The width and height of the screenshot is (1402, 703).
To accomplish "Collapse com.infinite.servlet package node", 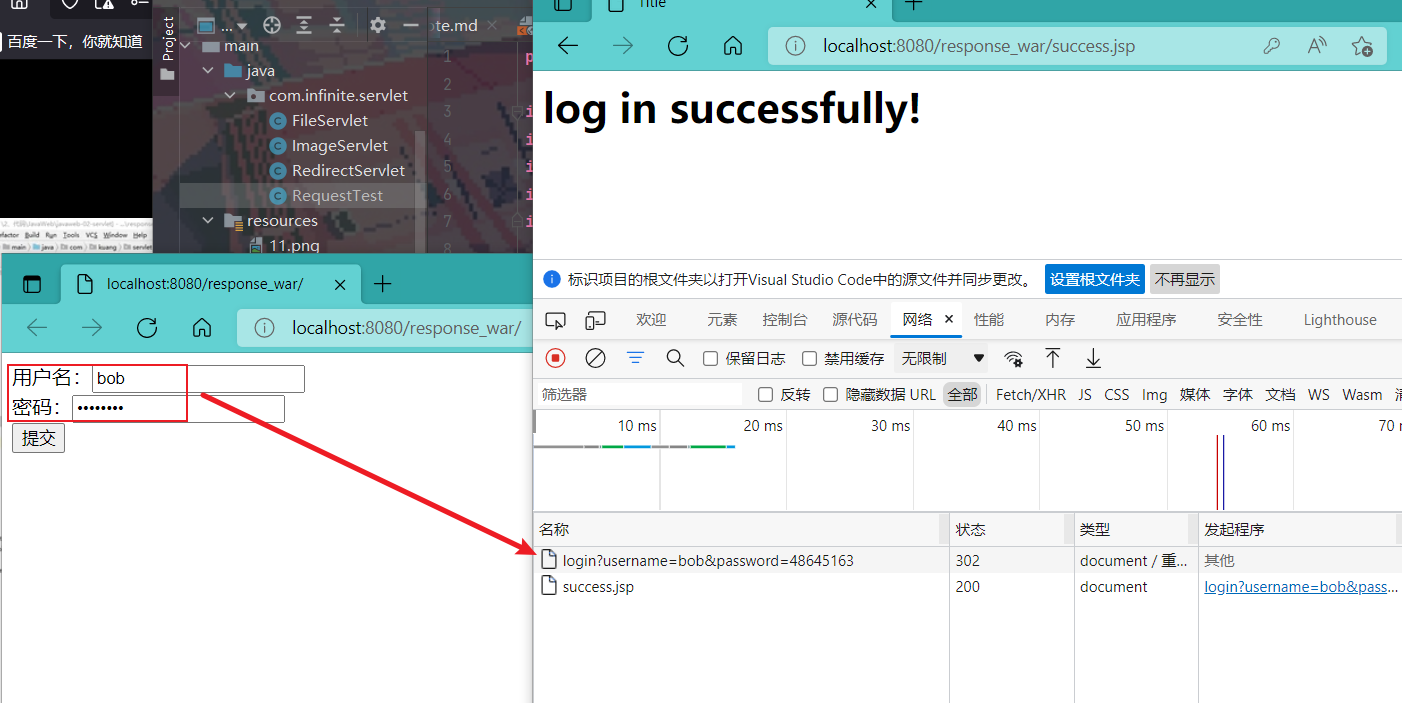I will point(229,96).
